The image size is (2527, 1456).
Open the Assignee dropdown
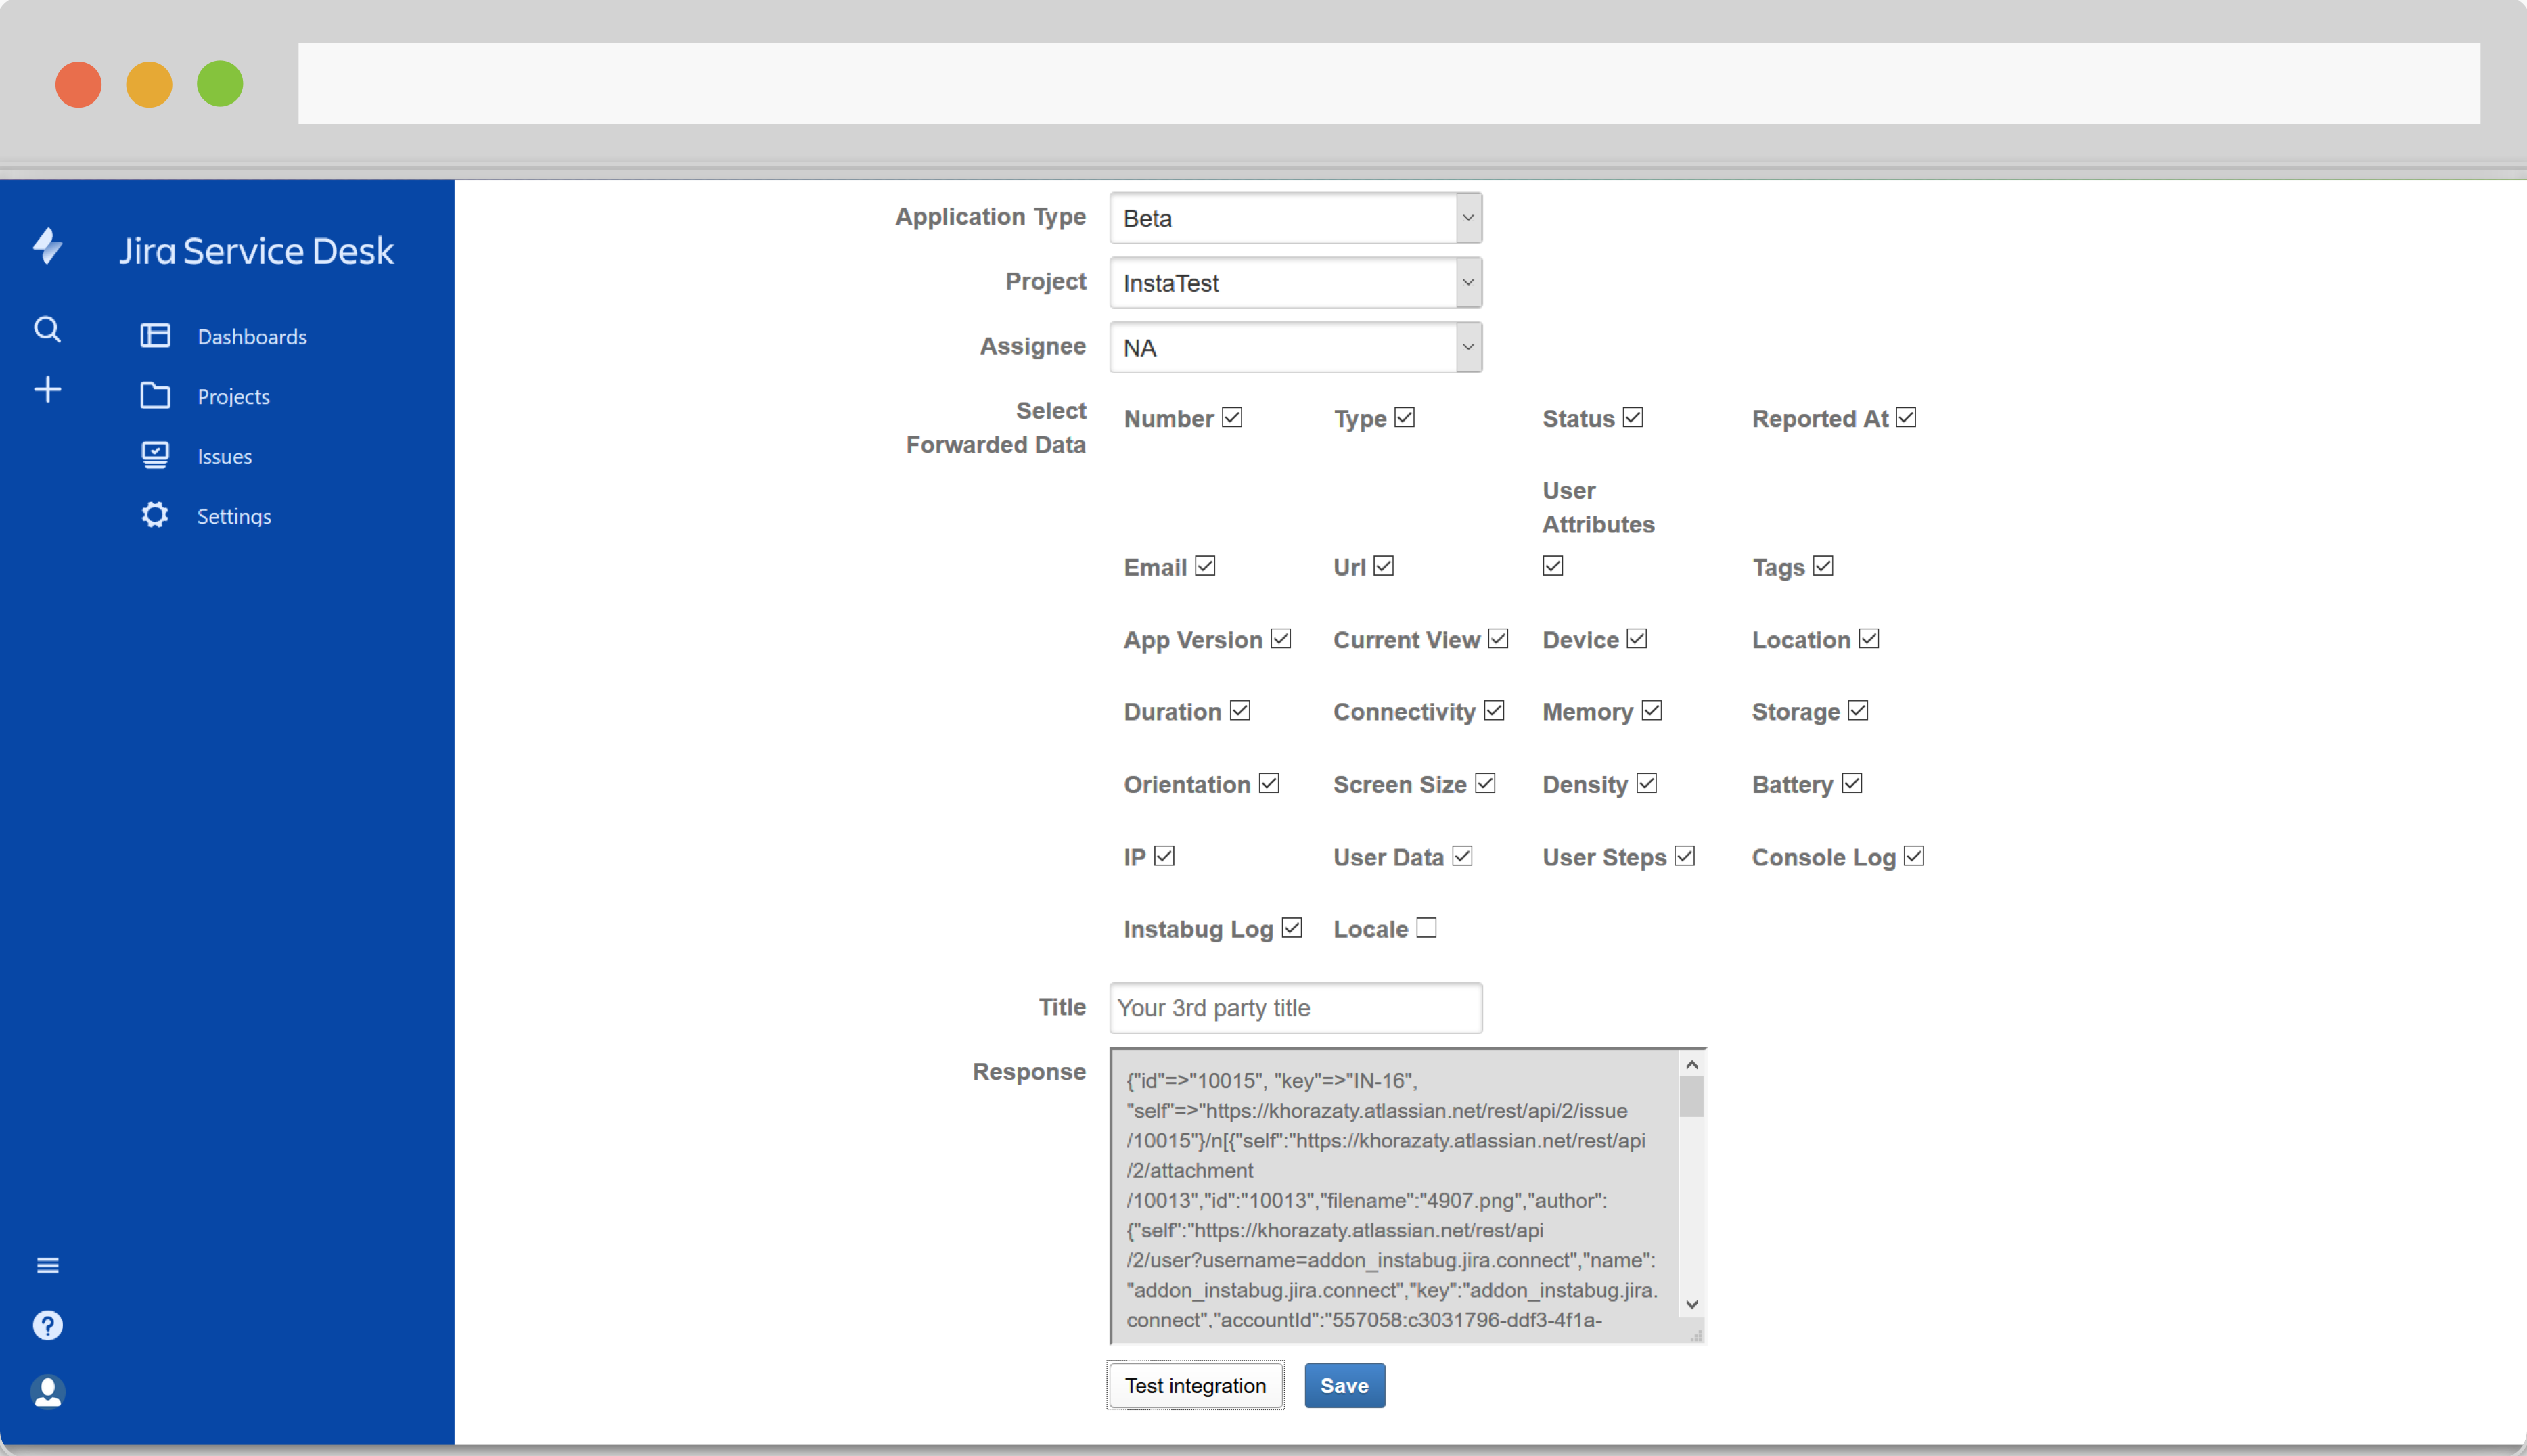(x=1295, y=348)
